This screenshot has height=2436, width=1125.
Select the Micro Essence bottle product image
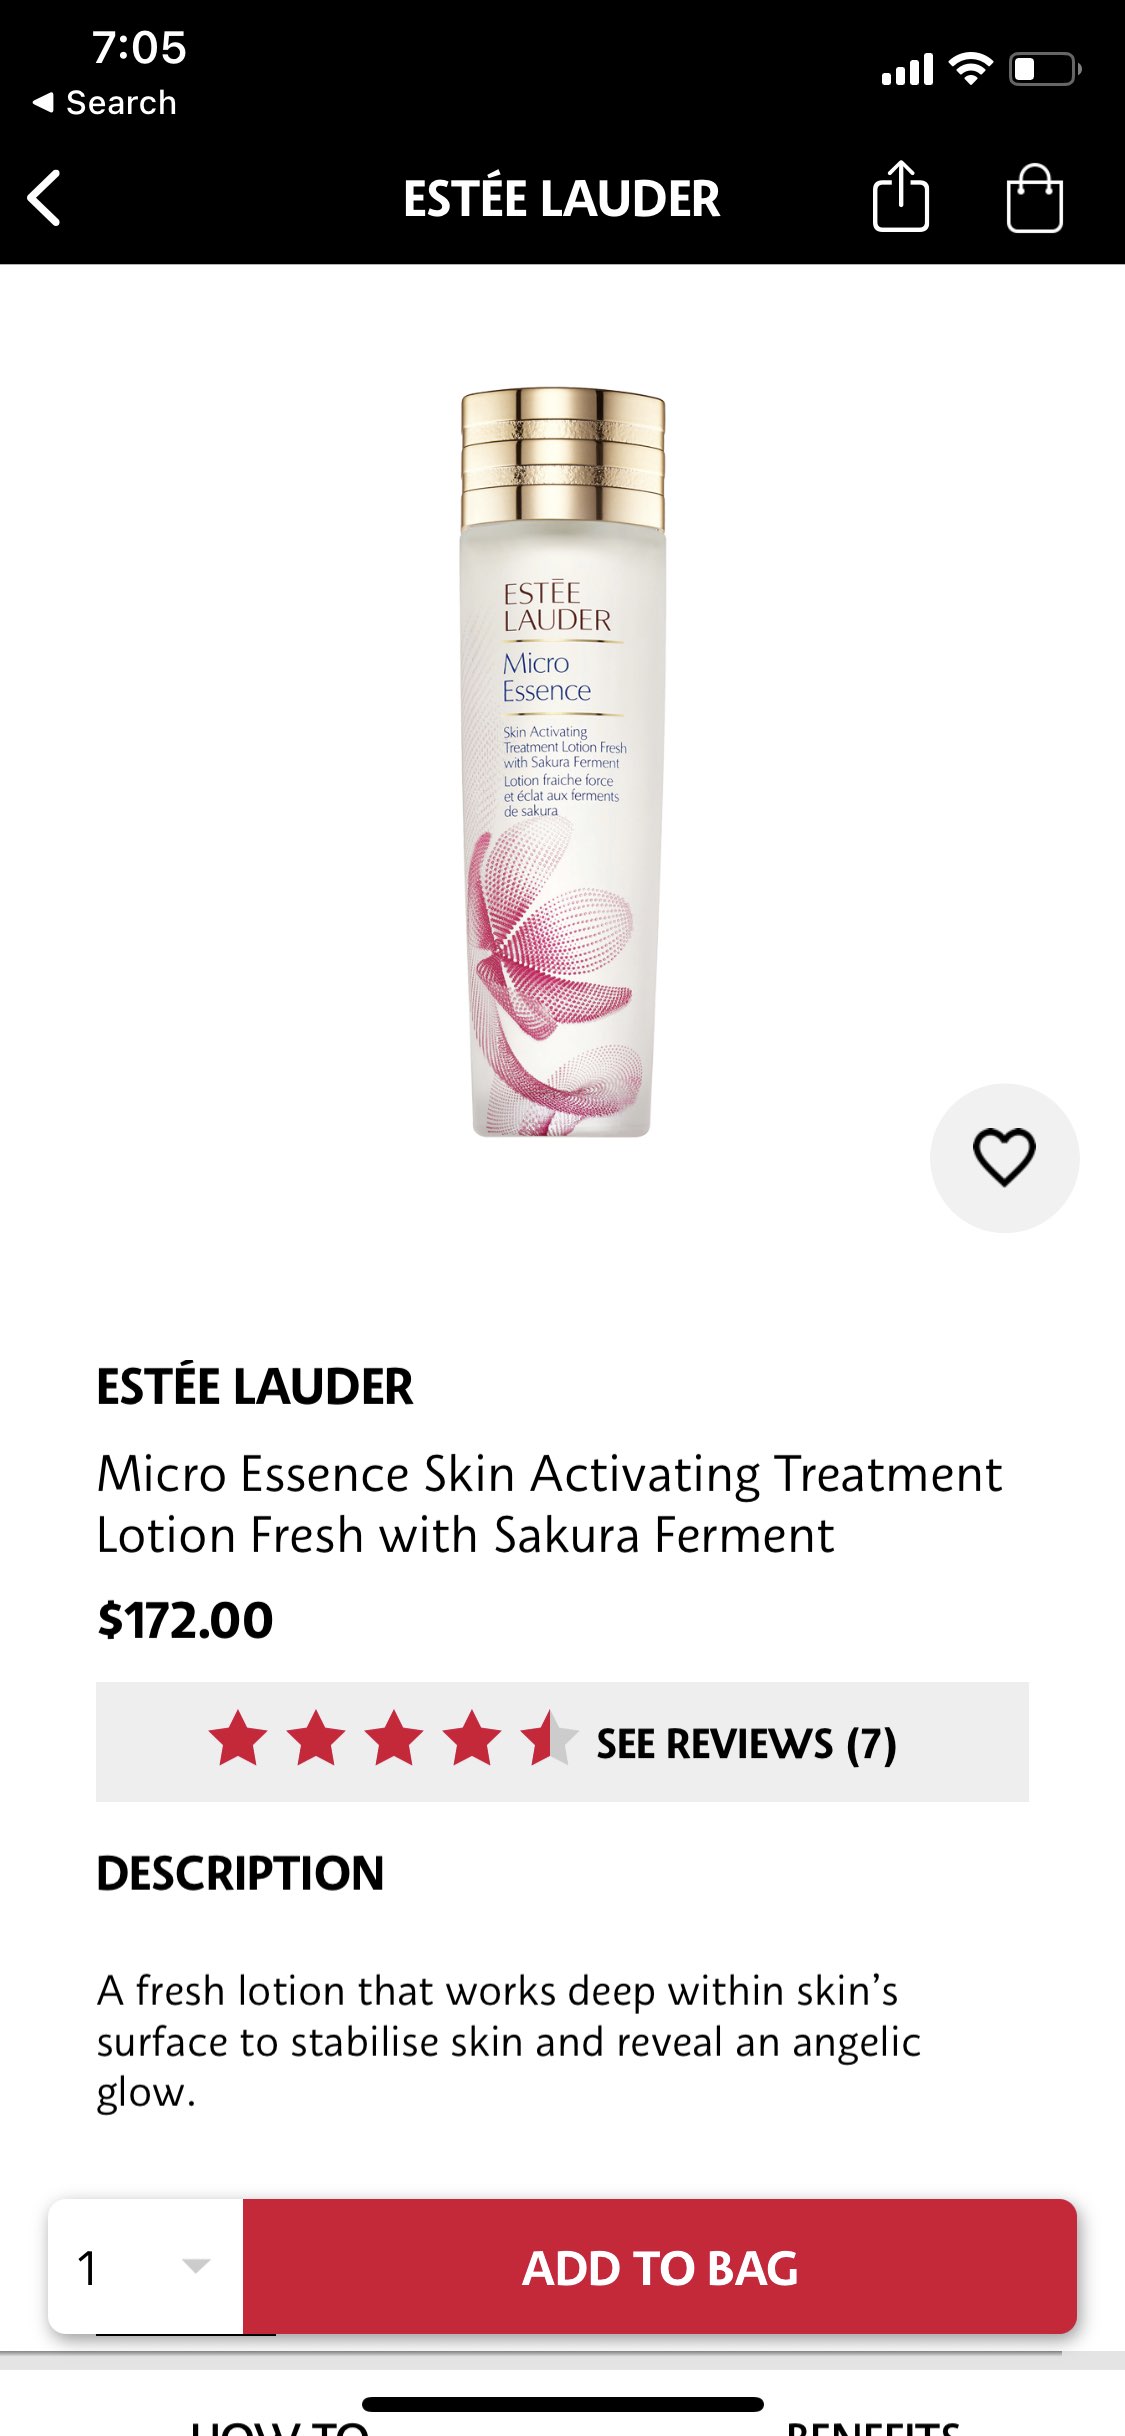tap(562, 762)
